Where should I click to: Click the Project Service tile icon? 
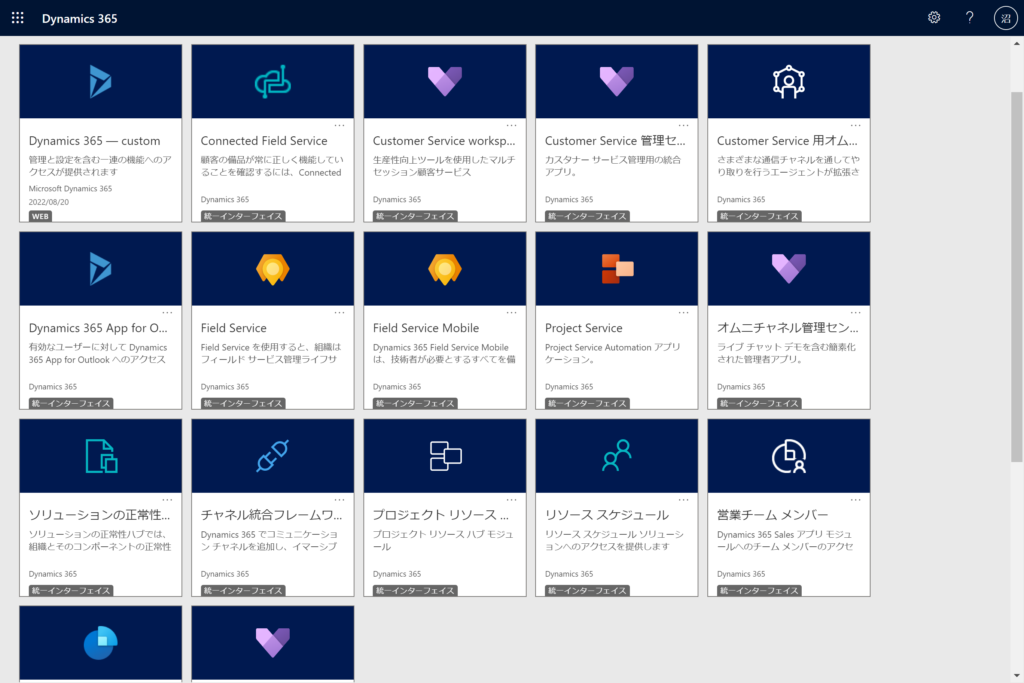click(x=617, y=268)
